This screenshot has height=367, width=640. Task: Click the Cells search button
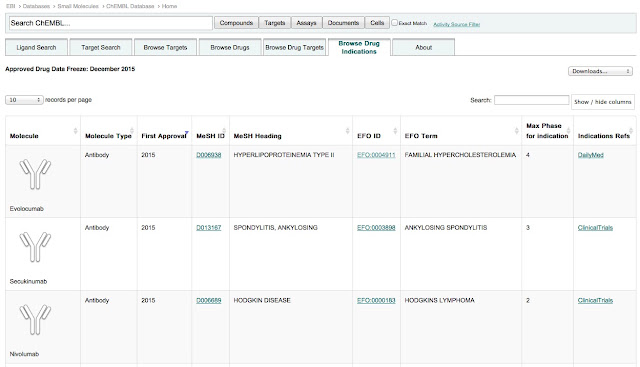[x=377, y=23]
